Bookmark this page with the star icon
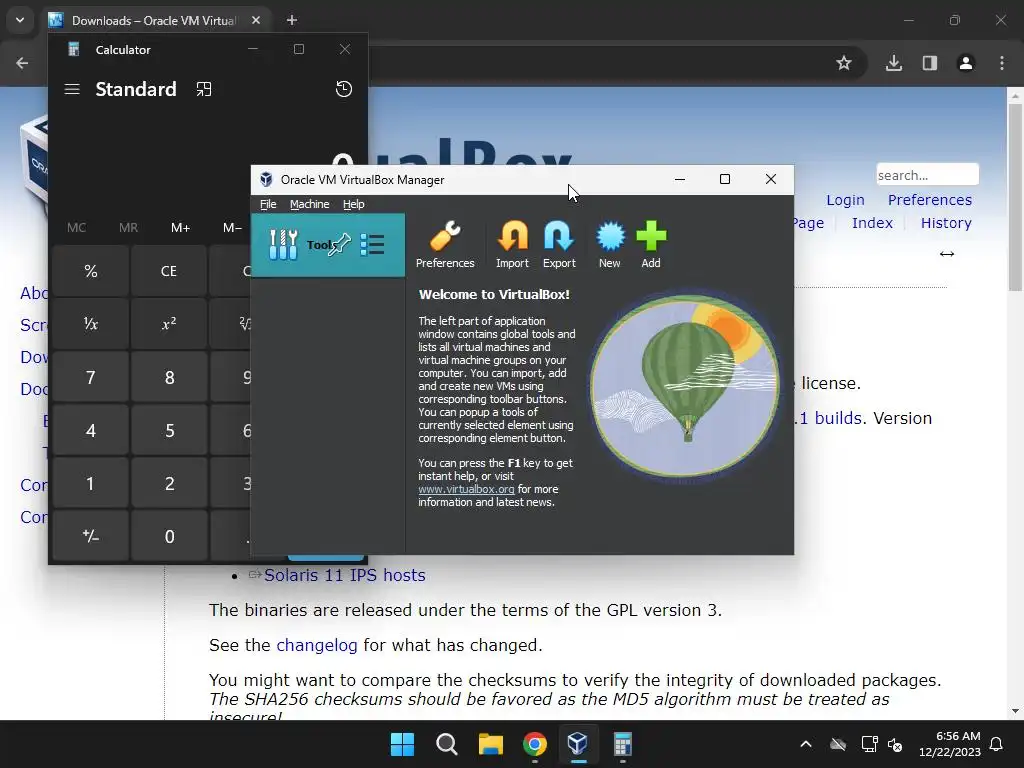1024x768 pixels. tap(844, 63)
